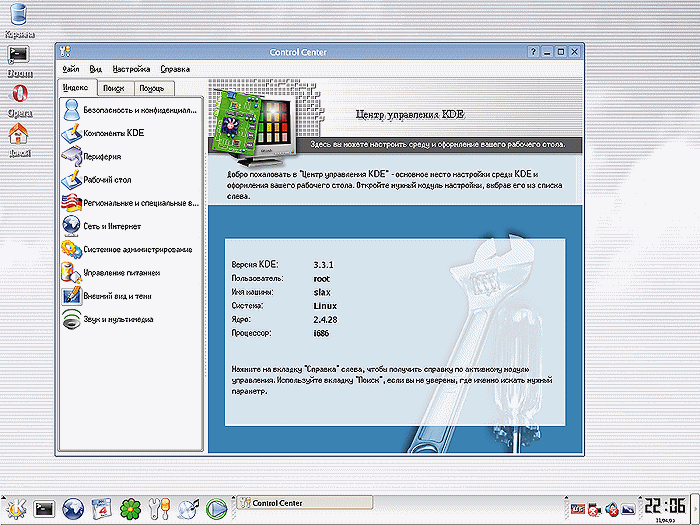Click the blue display tray icon
The image size is (700, 525).
tap(629, 509)
